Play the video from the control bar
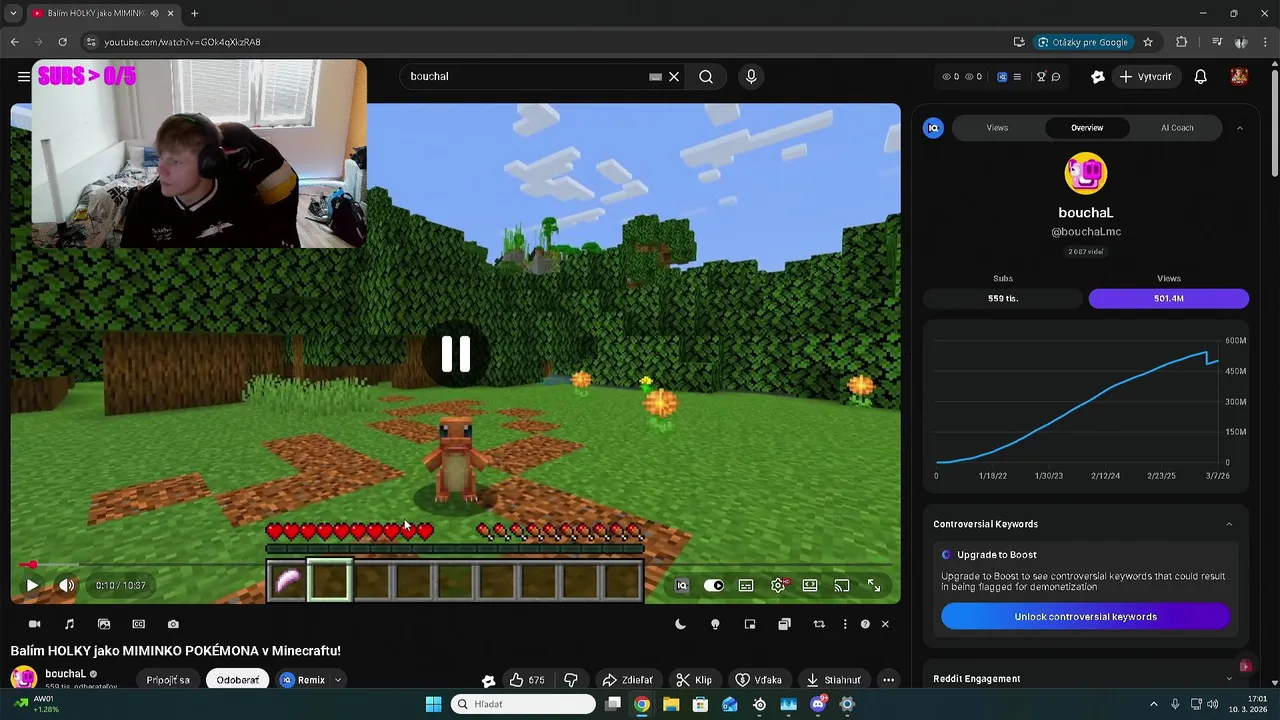 [x=32, y=585]
